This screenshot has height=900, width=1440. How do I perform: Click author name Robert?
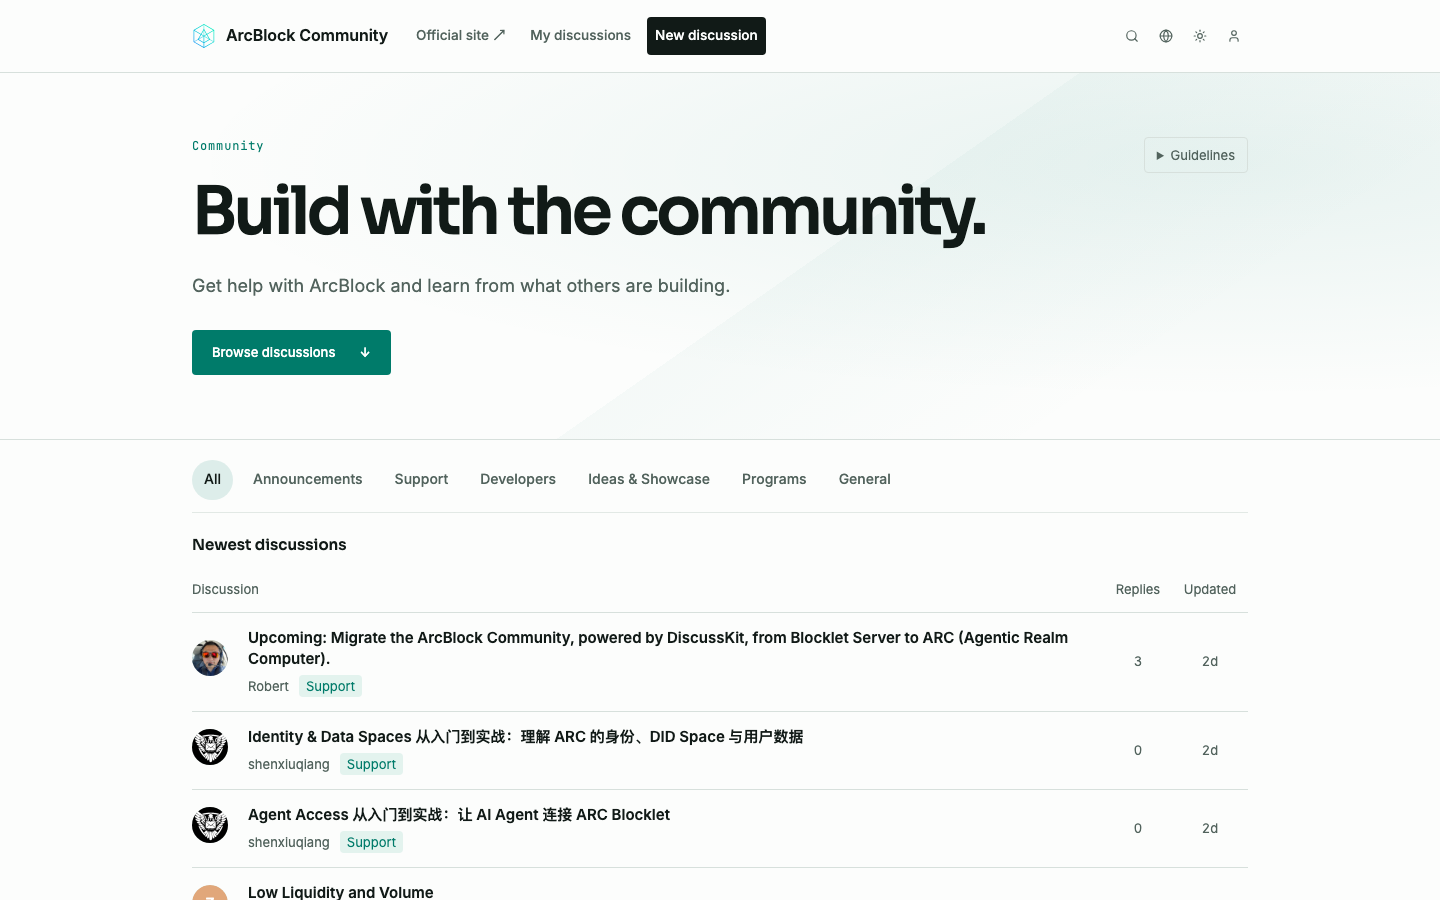[268, 686]
